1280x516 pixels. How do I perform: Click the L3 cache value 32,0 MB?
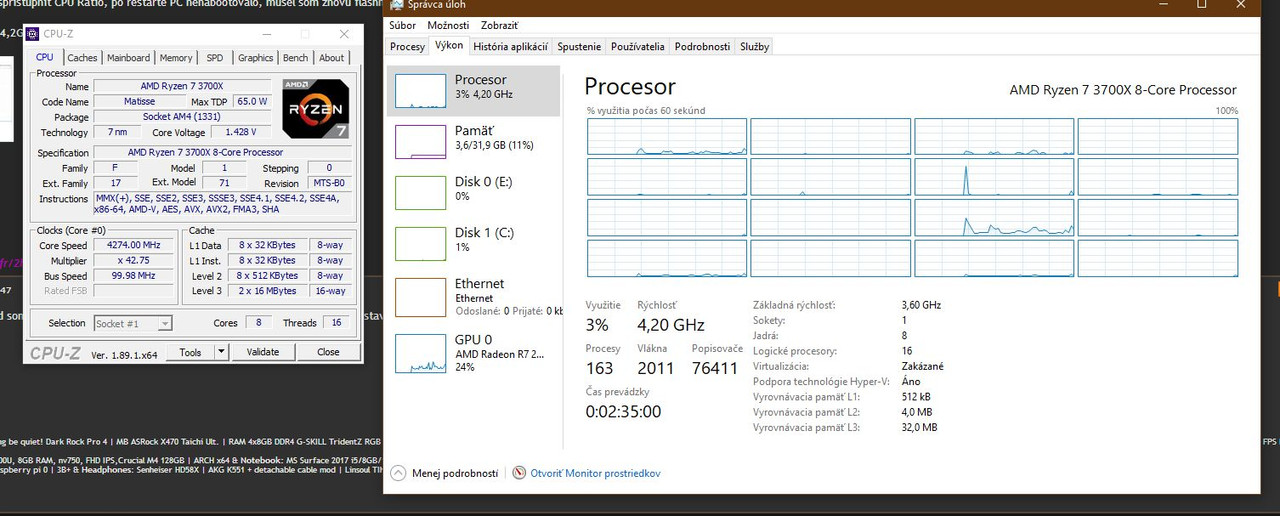coord(919,427)
